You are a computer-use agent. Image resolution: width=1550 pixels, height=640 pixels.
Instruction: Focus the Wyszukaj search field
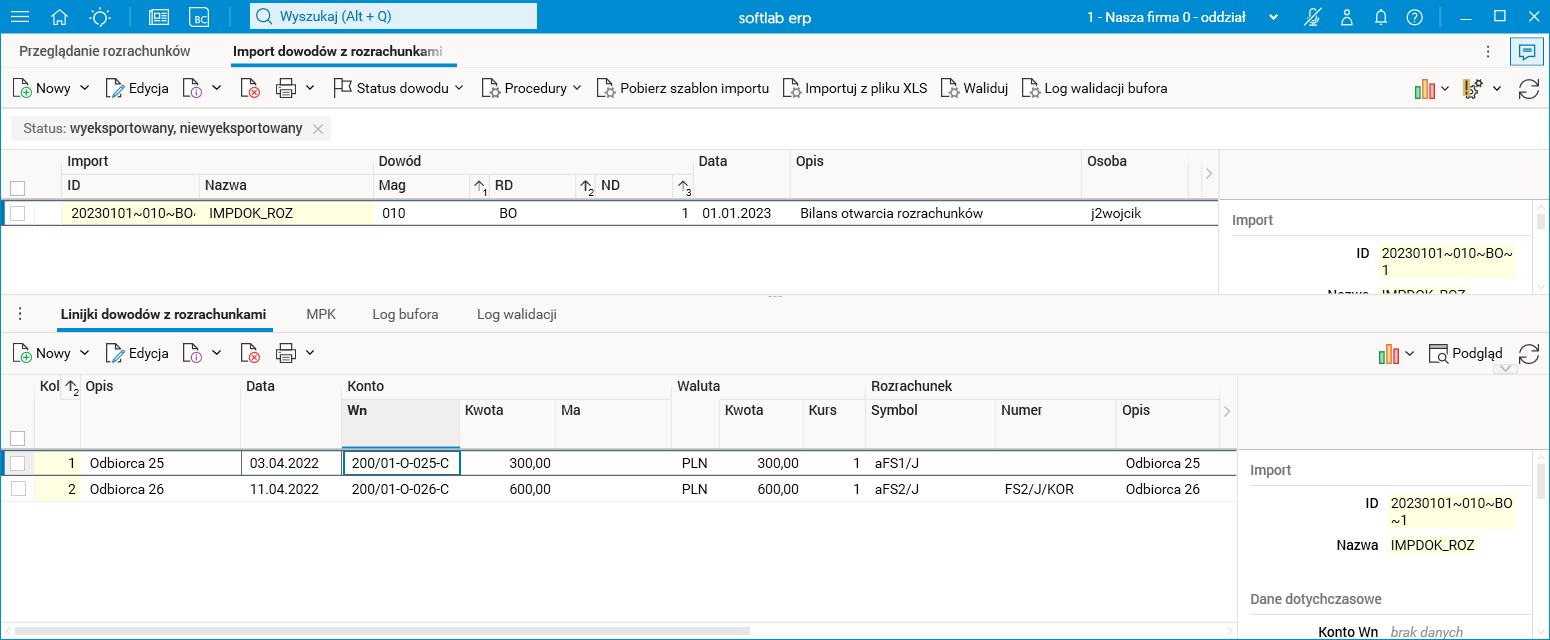coord(393,16)
